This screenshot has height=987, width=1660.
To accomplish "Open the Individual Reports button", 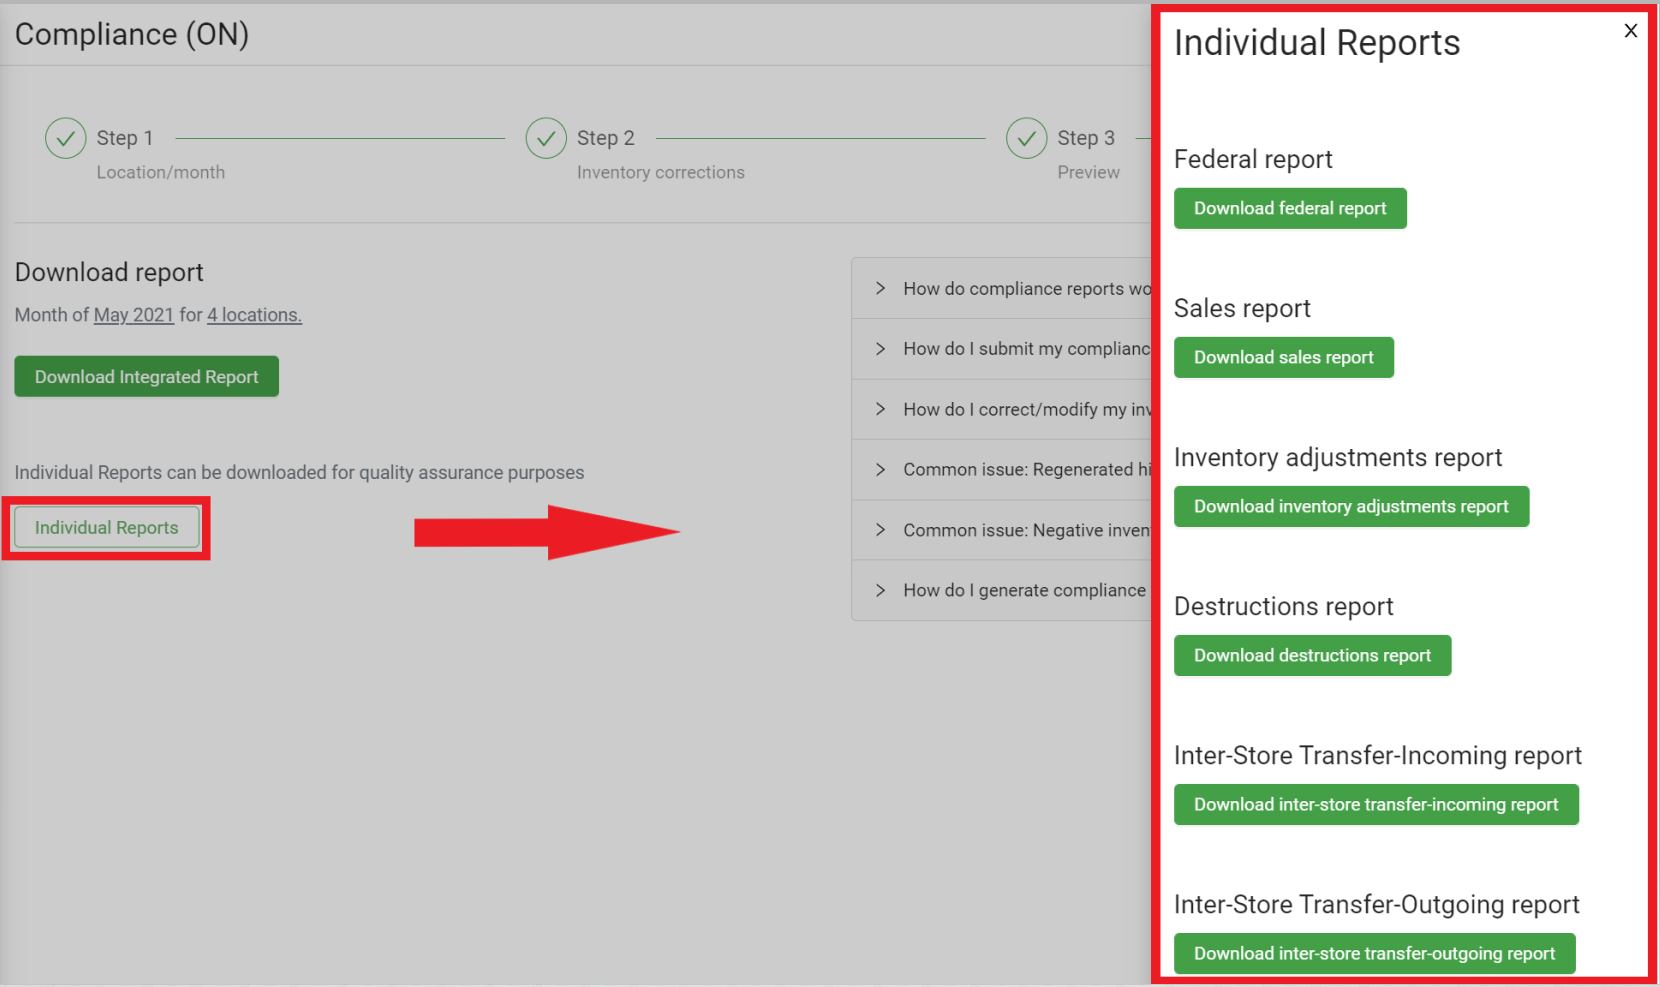I will [107, 528].
